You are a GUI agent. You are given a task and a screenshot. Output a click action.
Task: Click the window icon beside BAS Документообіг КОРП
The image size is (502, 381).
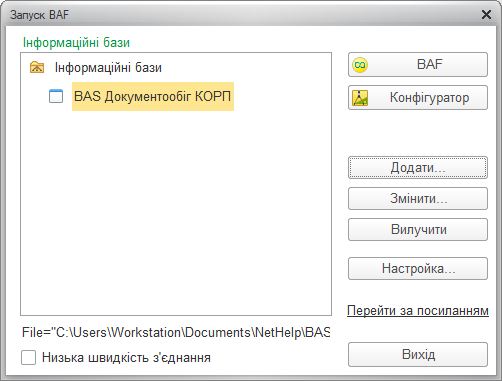point(56,96)
